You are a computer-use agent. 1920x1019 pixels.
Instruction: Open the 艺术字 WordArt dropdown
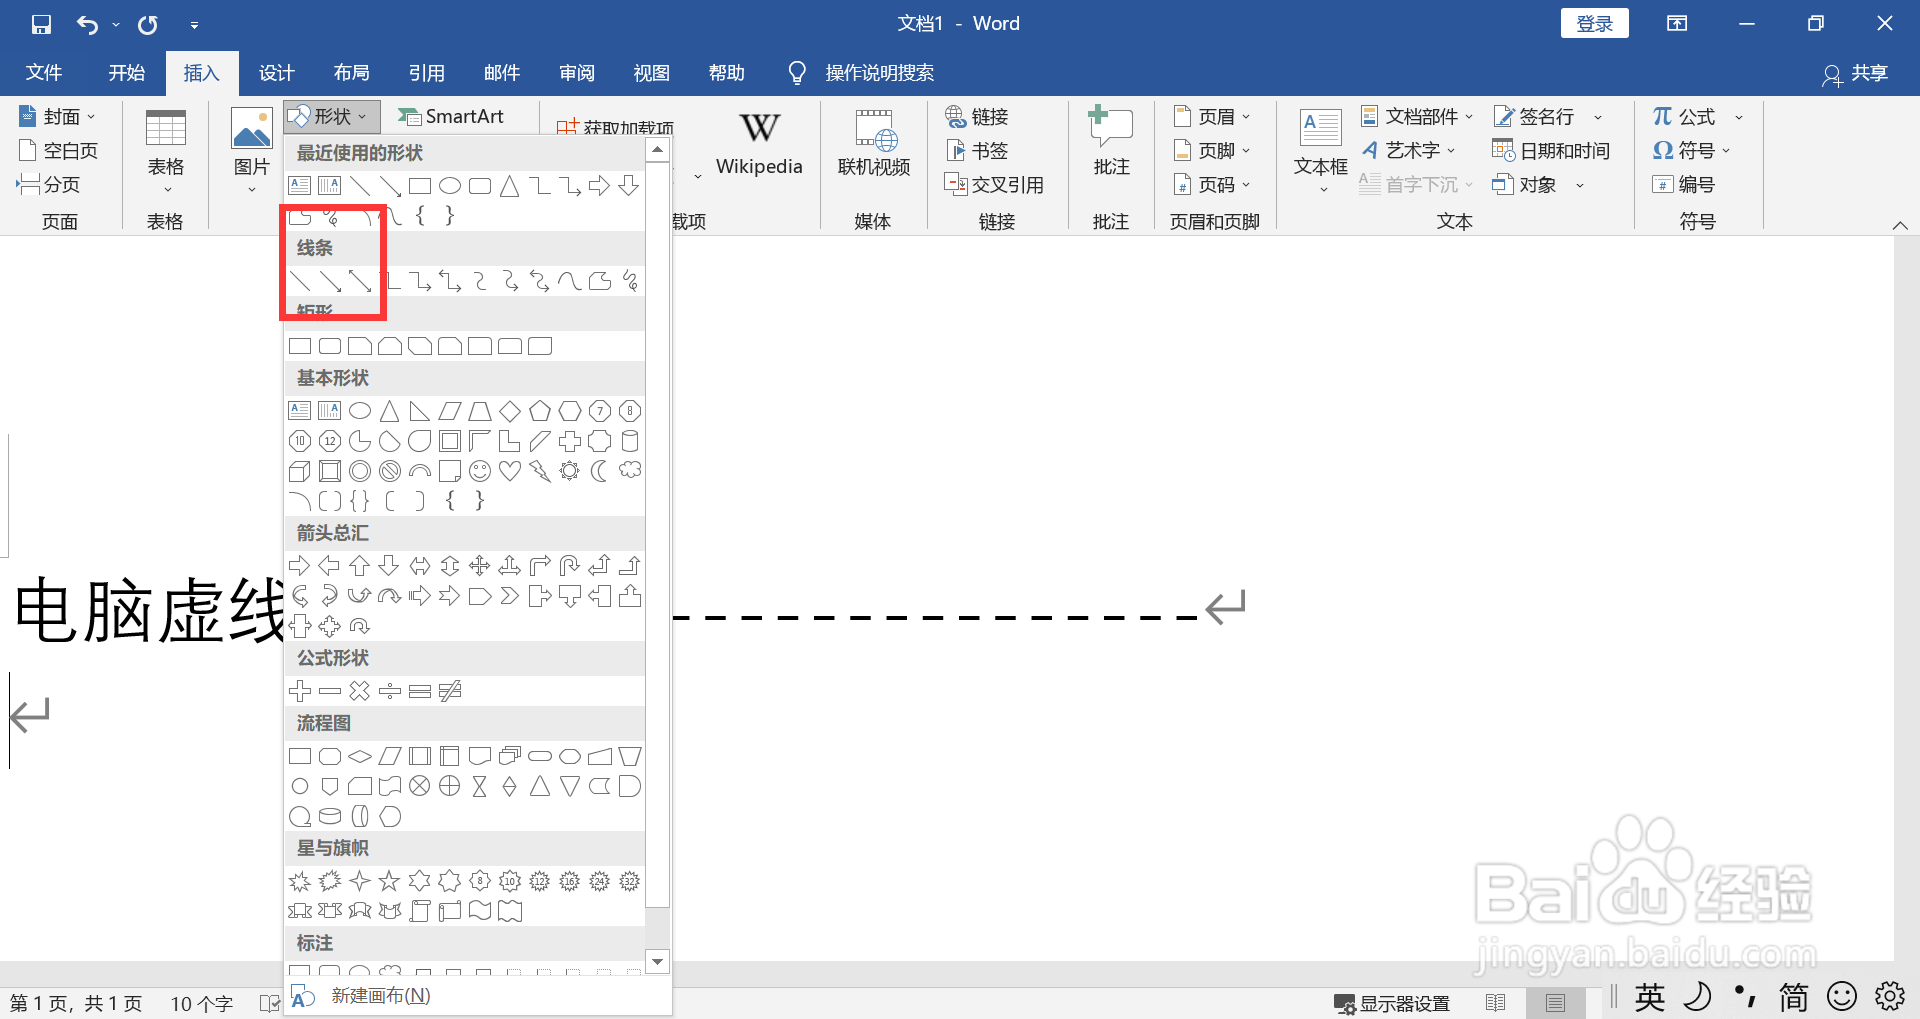(x=1409, y=151)
